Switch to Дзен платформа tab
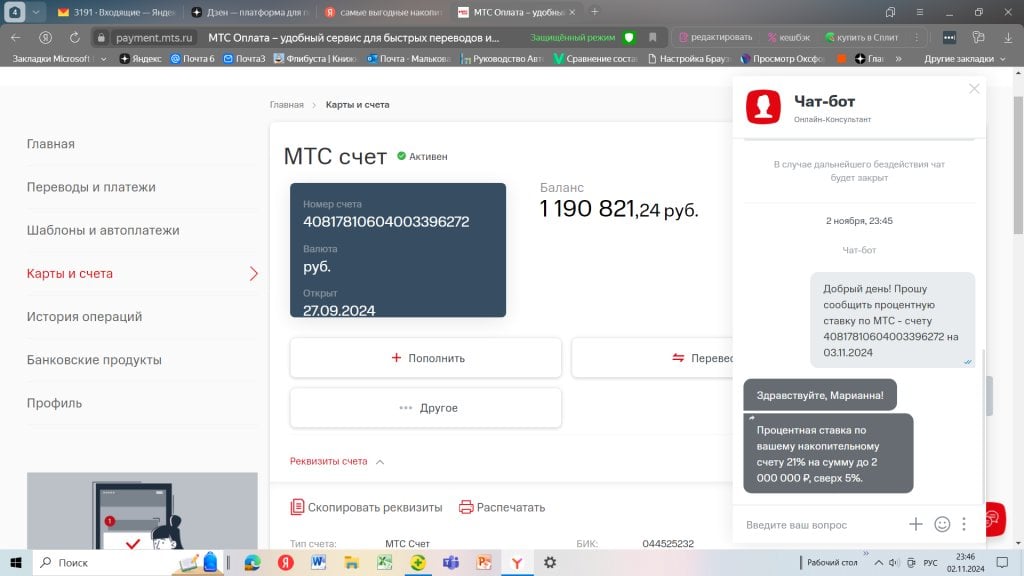 pos(250,12)
